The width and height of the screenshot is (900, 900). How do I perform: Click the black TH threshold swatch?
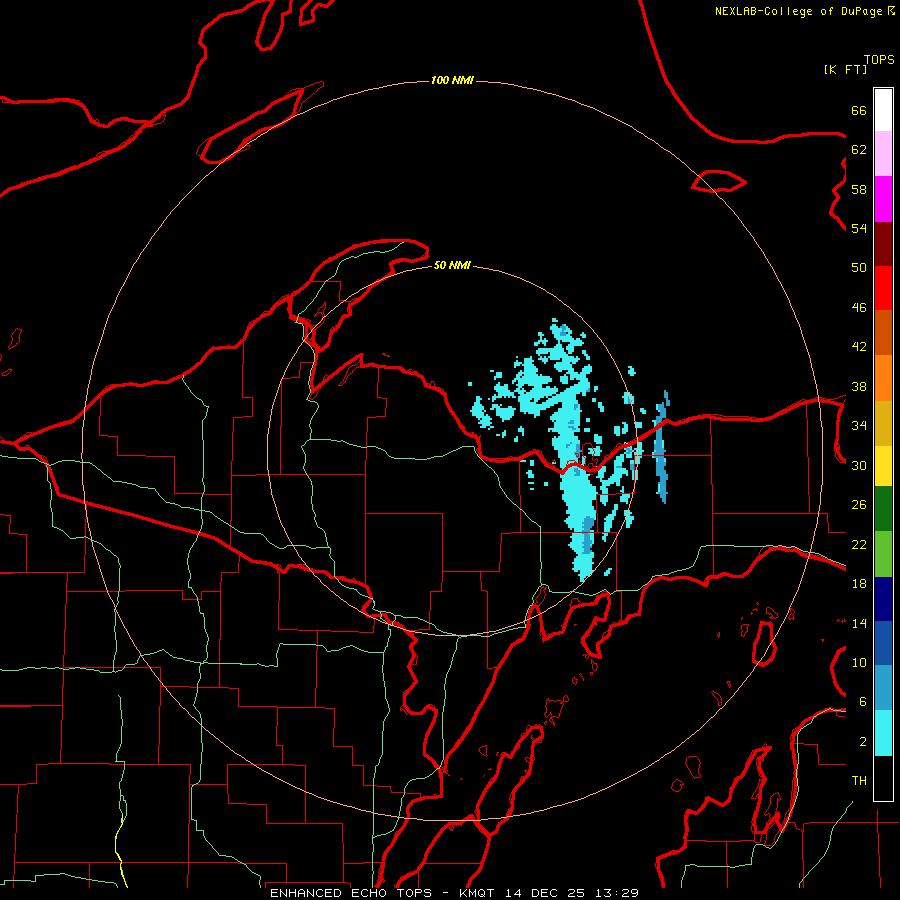pos(883,778)
